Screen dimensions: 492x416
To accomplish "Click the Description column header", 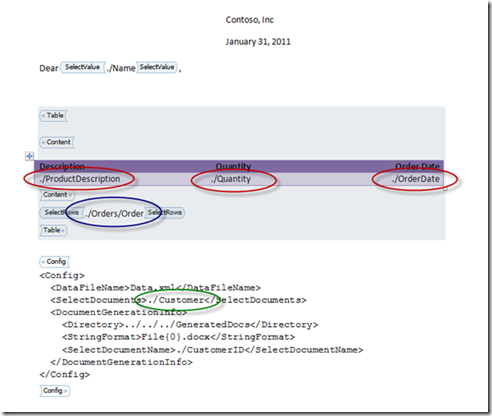I will tap(62, 166).
